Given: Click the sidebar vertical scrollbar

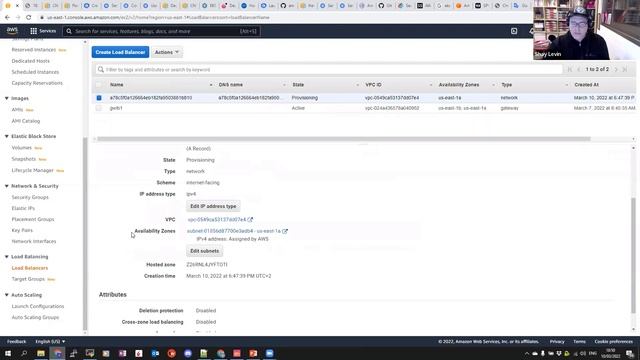Looking at the screenshot, I should pyautogui.click(x=85, y=233).
